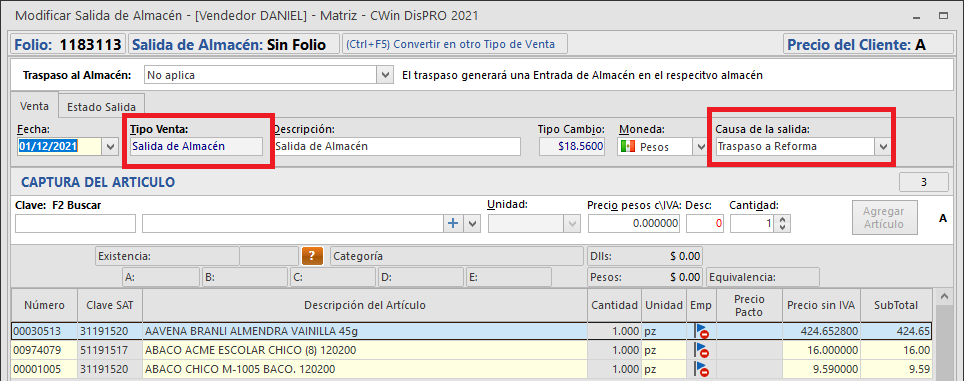Select row ABACO ACME ESCOLAR CHICO (8) 120200
964x381 pixels.
click(472, 350)
